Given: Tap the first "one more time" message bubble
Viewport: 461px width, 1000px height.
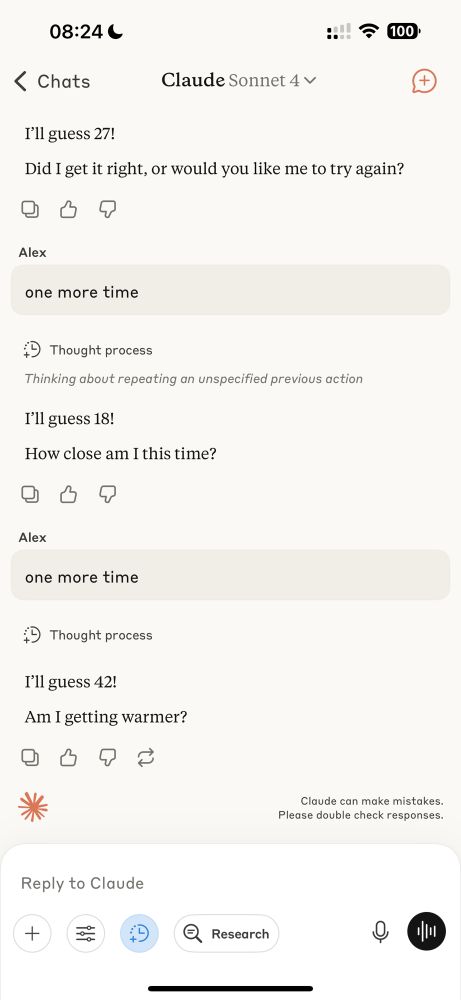Looking at the screenshot, I should (230, 290).
